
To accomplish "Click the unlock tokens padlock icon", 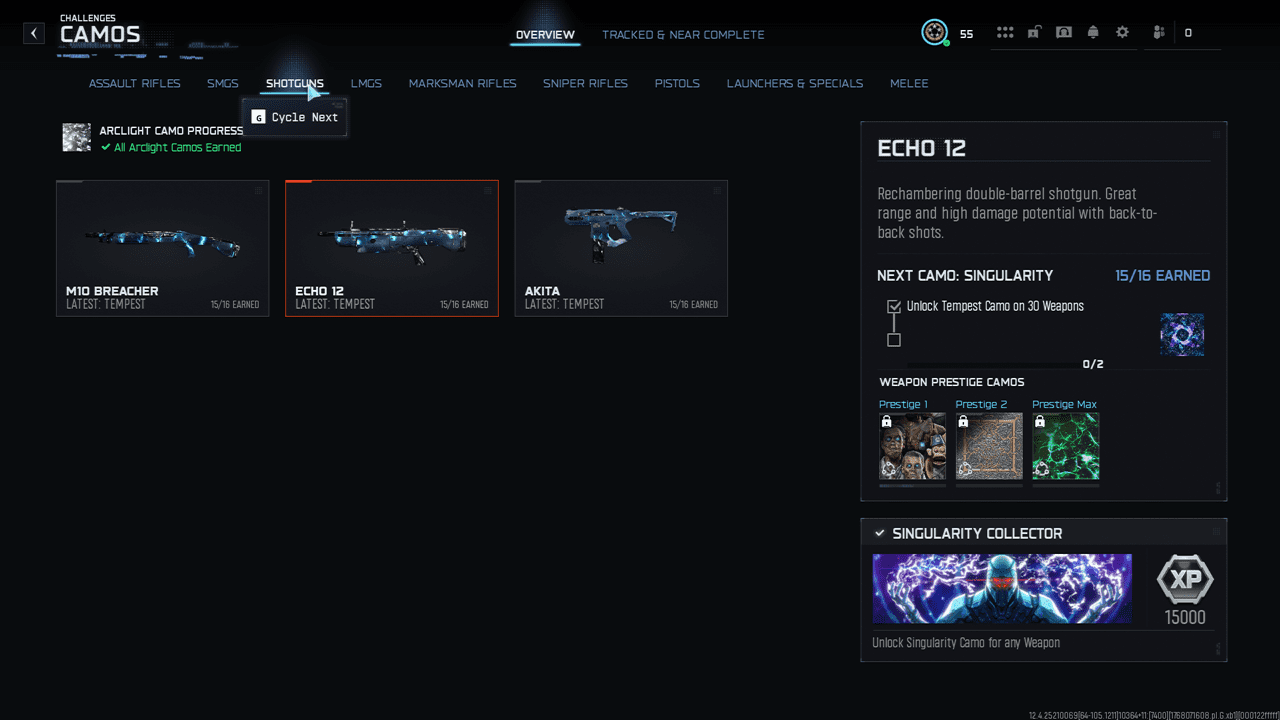I will [1034, 33].
